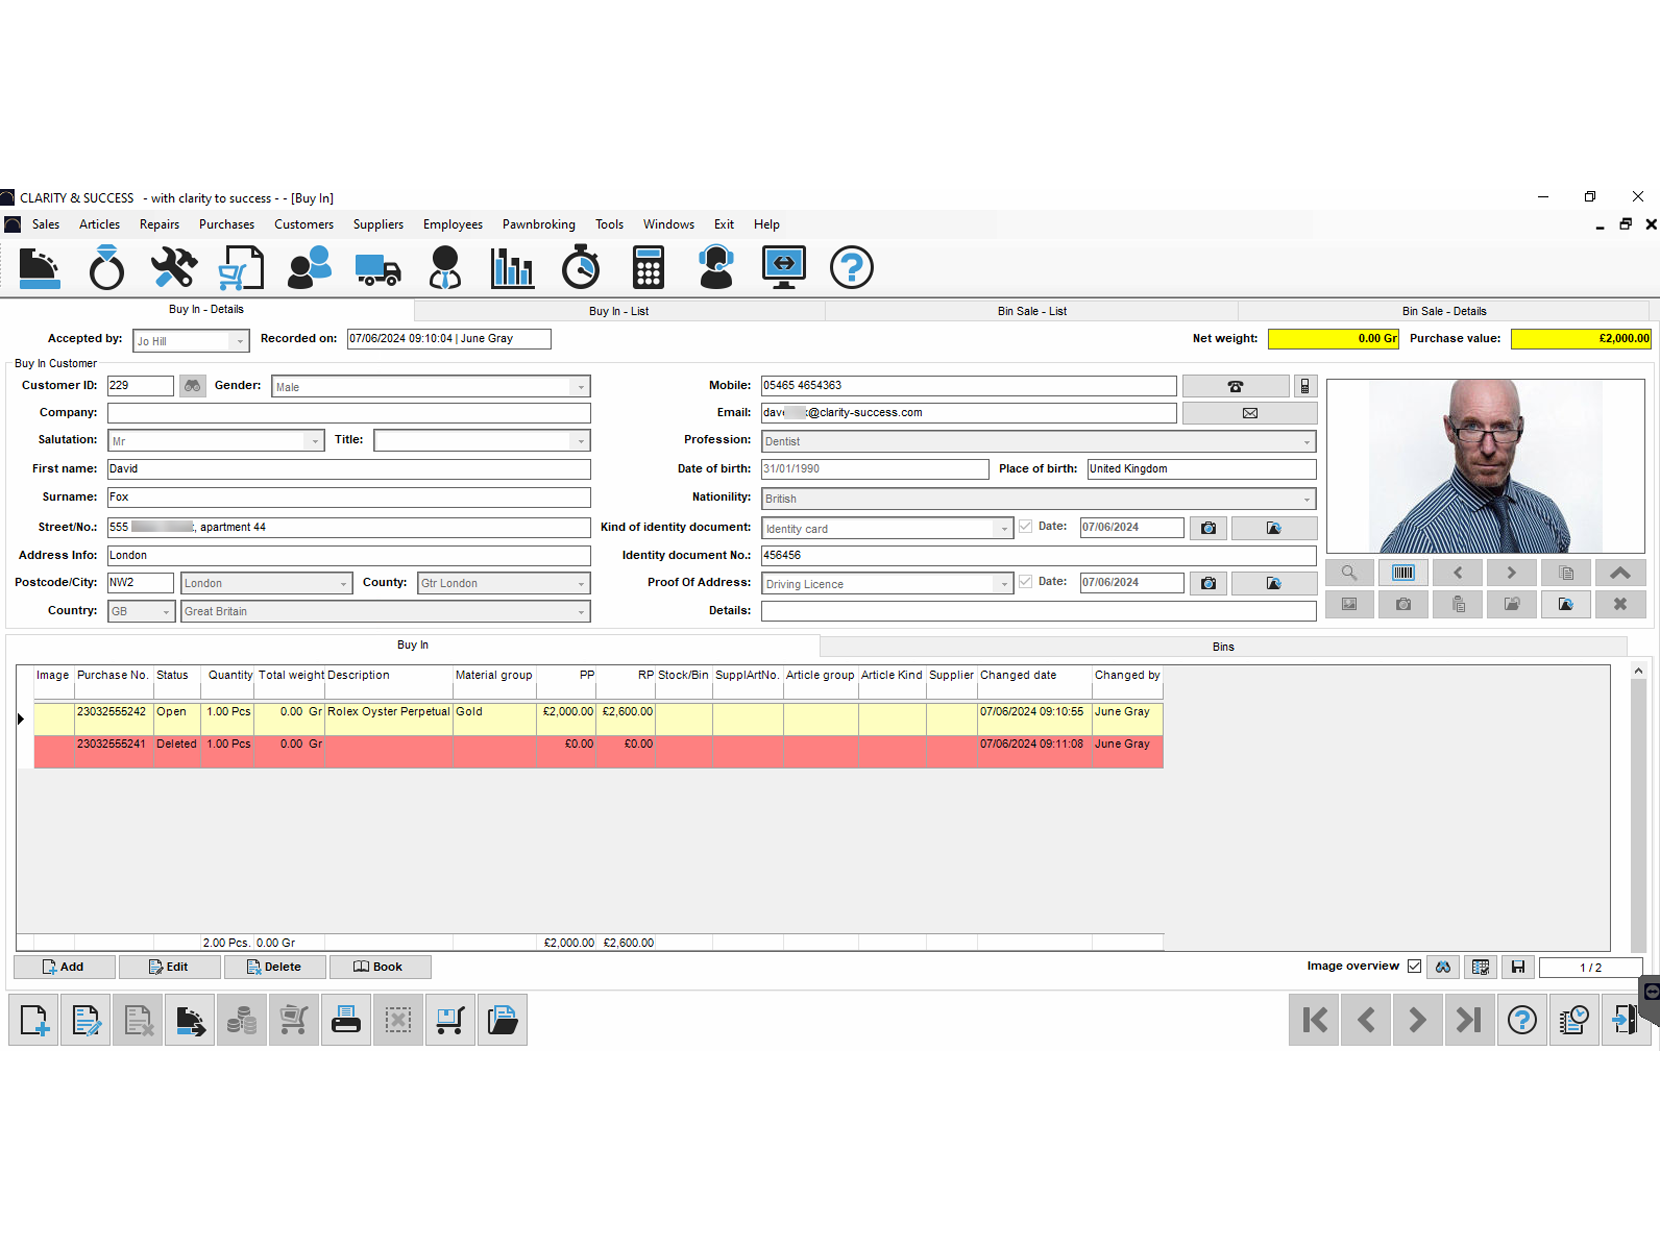The image size is (1660, 1240).
Task: Uncheck the date checkbox beside identity document
Action: point(1026,526)
